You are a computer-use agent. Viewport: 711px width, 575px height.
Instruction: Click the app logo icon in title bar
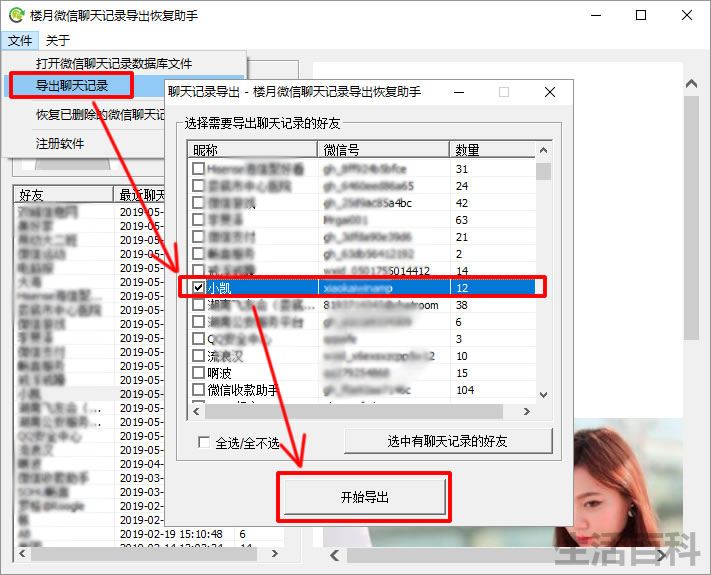(x=16, y=15)
